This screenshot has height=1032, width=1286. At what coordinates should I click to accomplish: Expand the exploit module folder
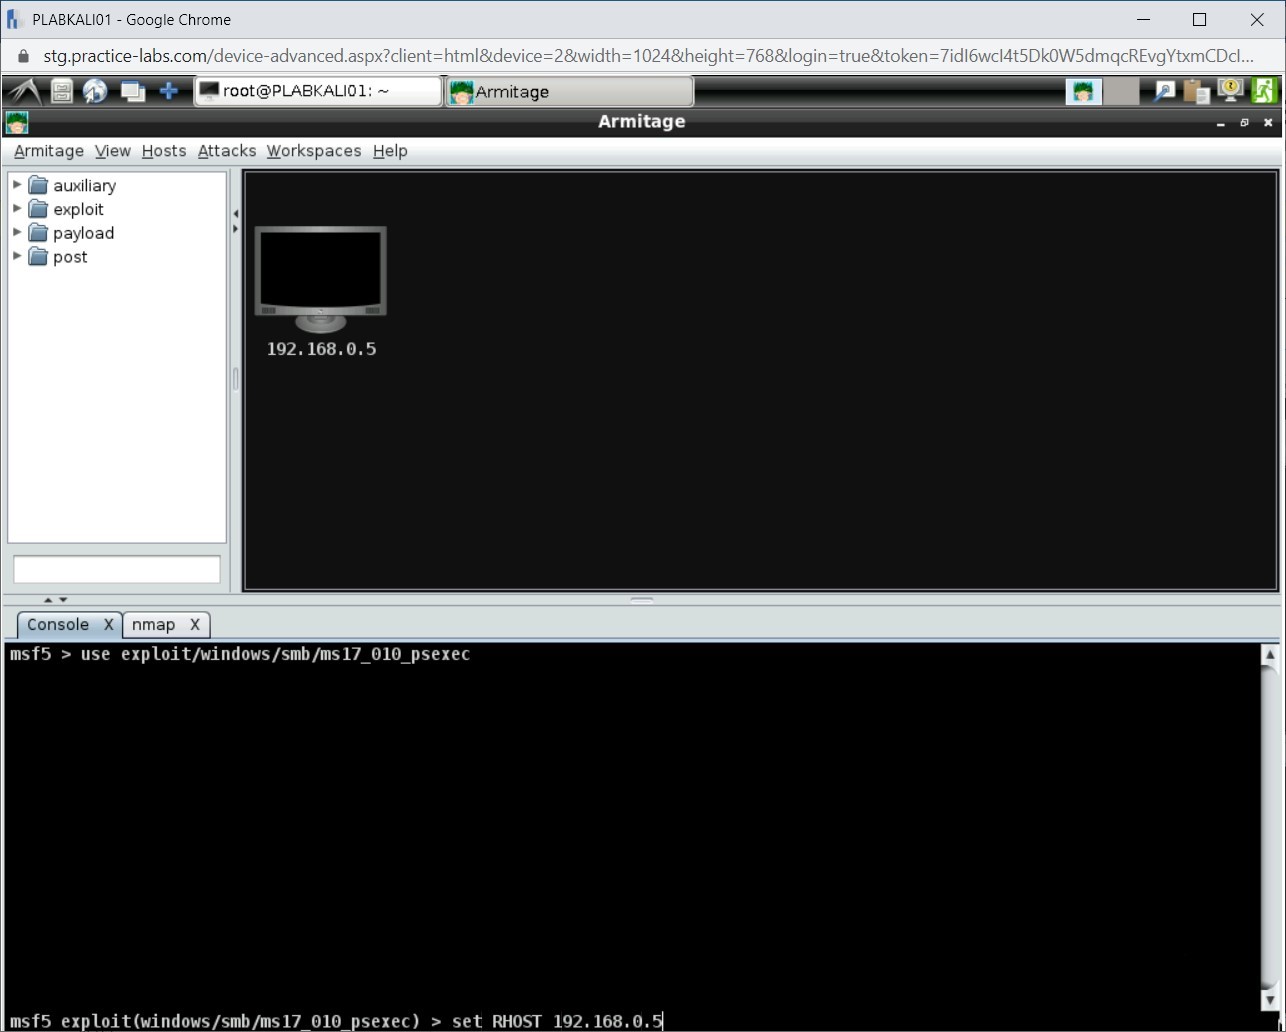pyautogui.click(x=15, y=209)
